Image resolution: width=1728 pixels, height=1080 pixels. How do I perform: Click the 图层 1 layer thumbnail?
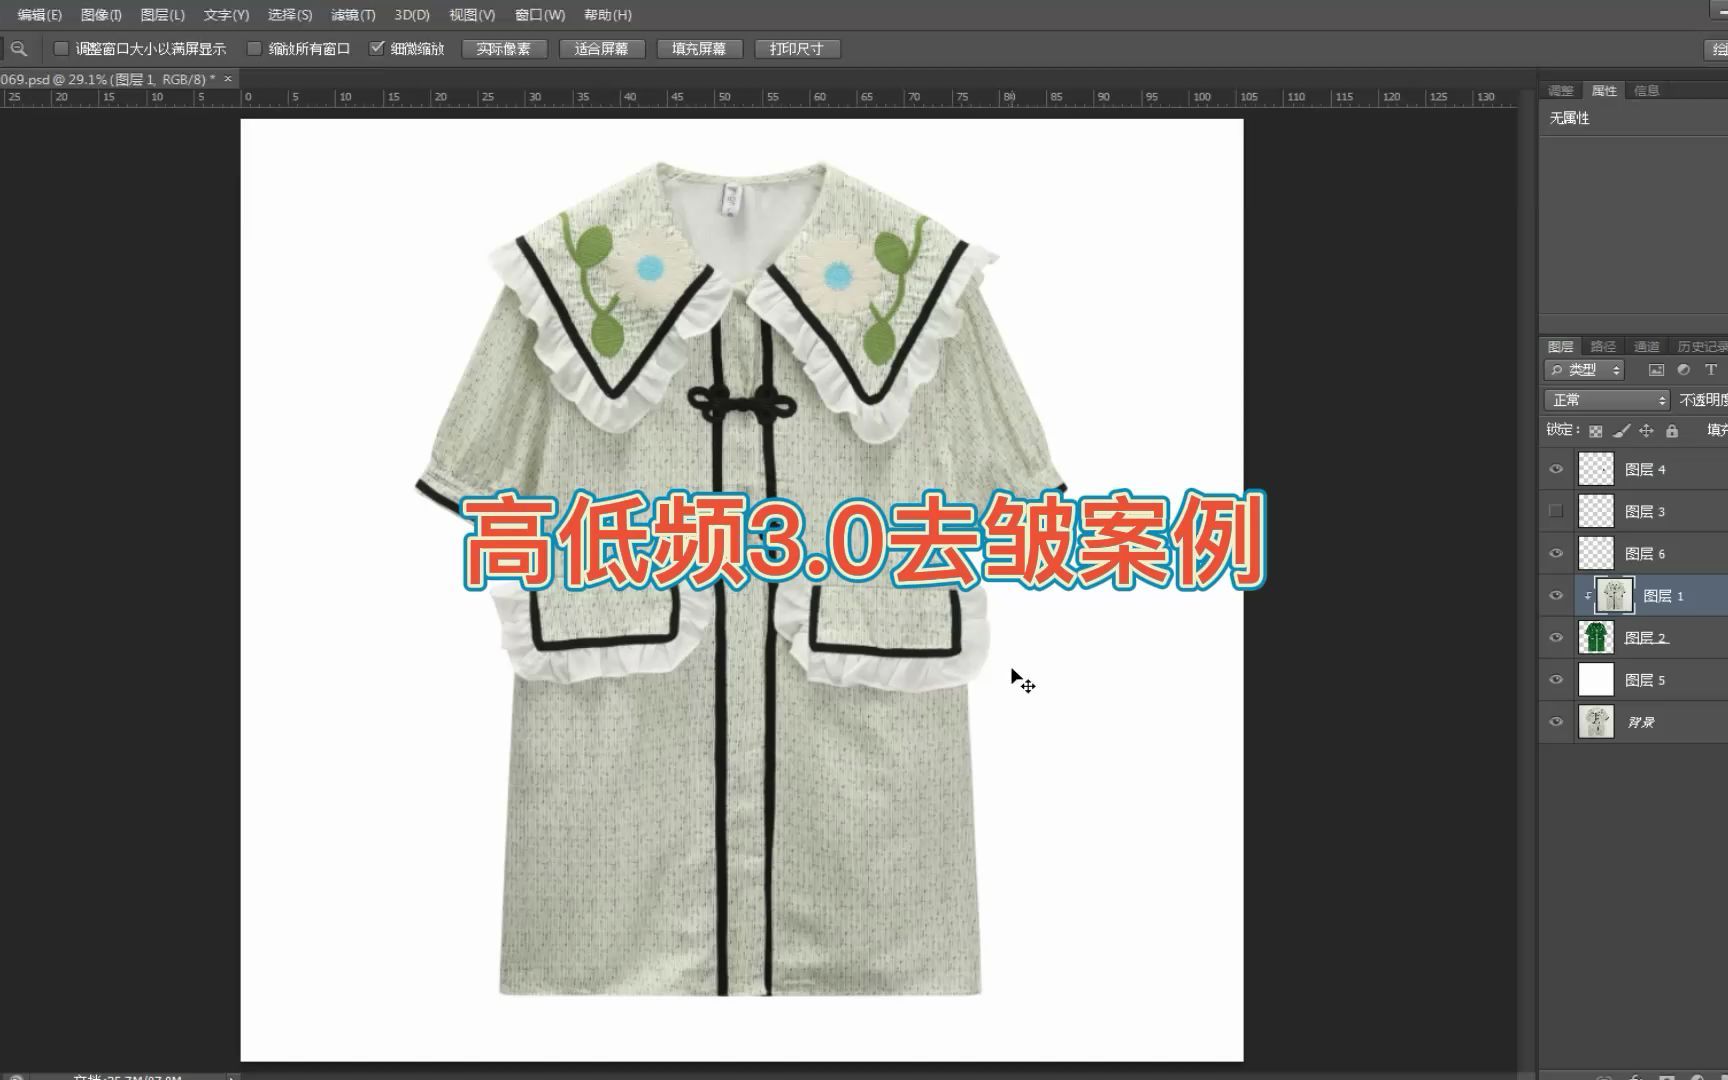[x=1615, y=595]
